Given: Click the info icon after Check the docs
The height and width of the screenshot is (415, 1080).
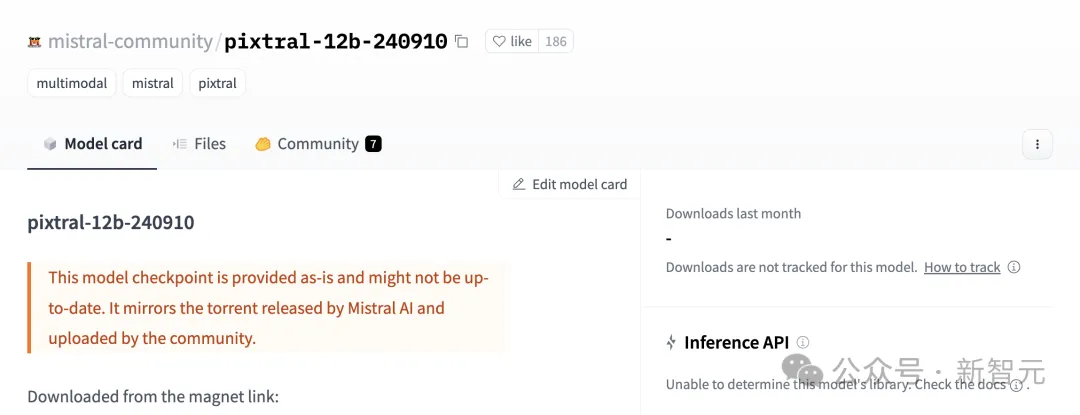Looking at the screenshot, I should tap(1016, 385).
